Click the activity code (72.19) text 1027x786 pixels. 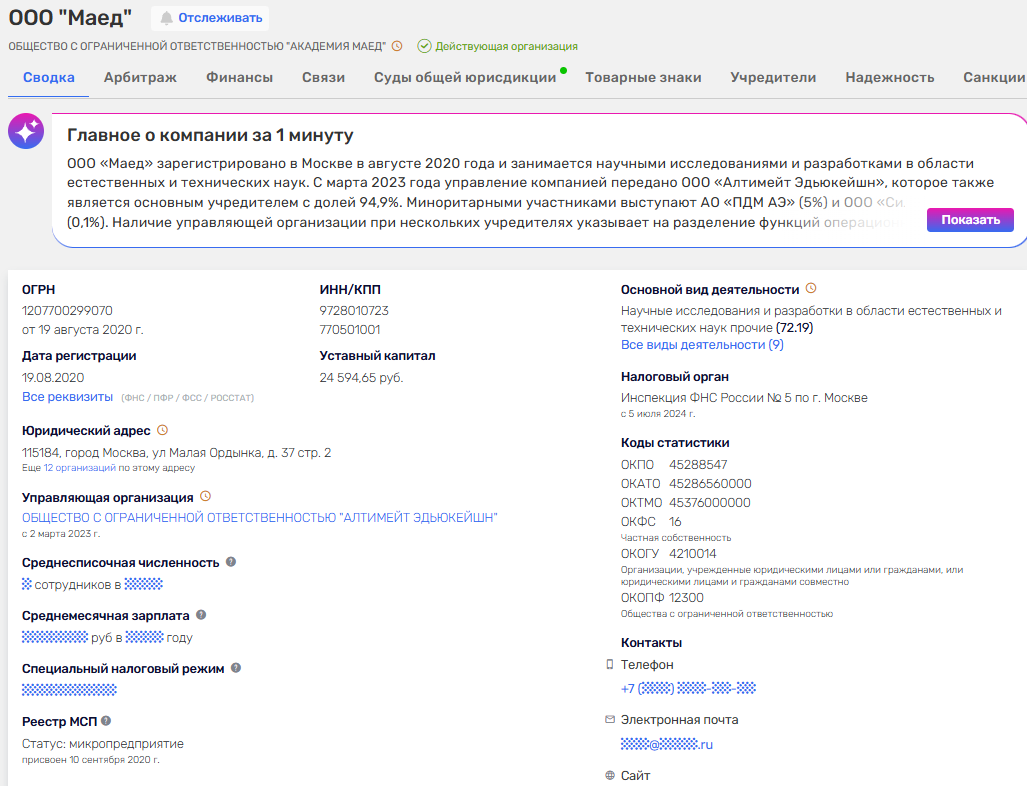click(794, 328)
